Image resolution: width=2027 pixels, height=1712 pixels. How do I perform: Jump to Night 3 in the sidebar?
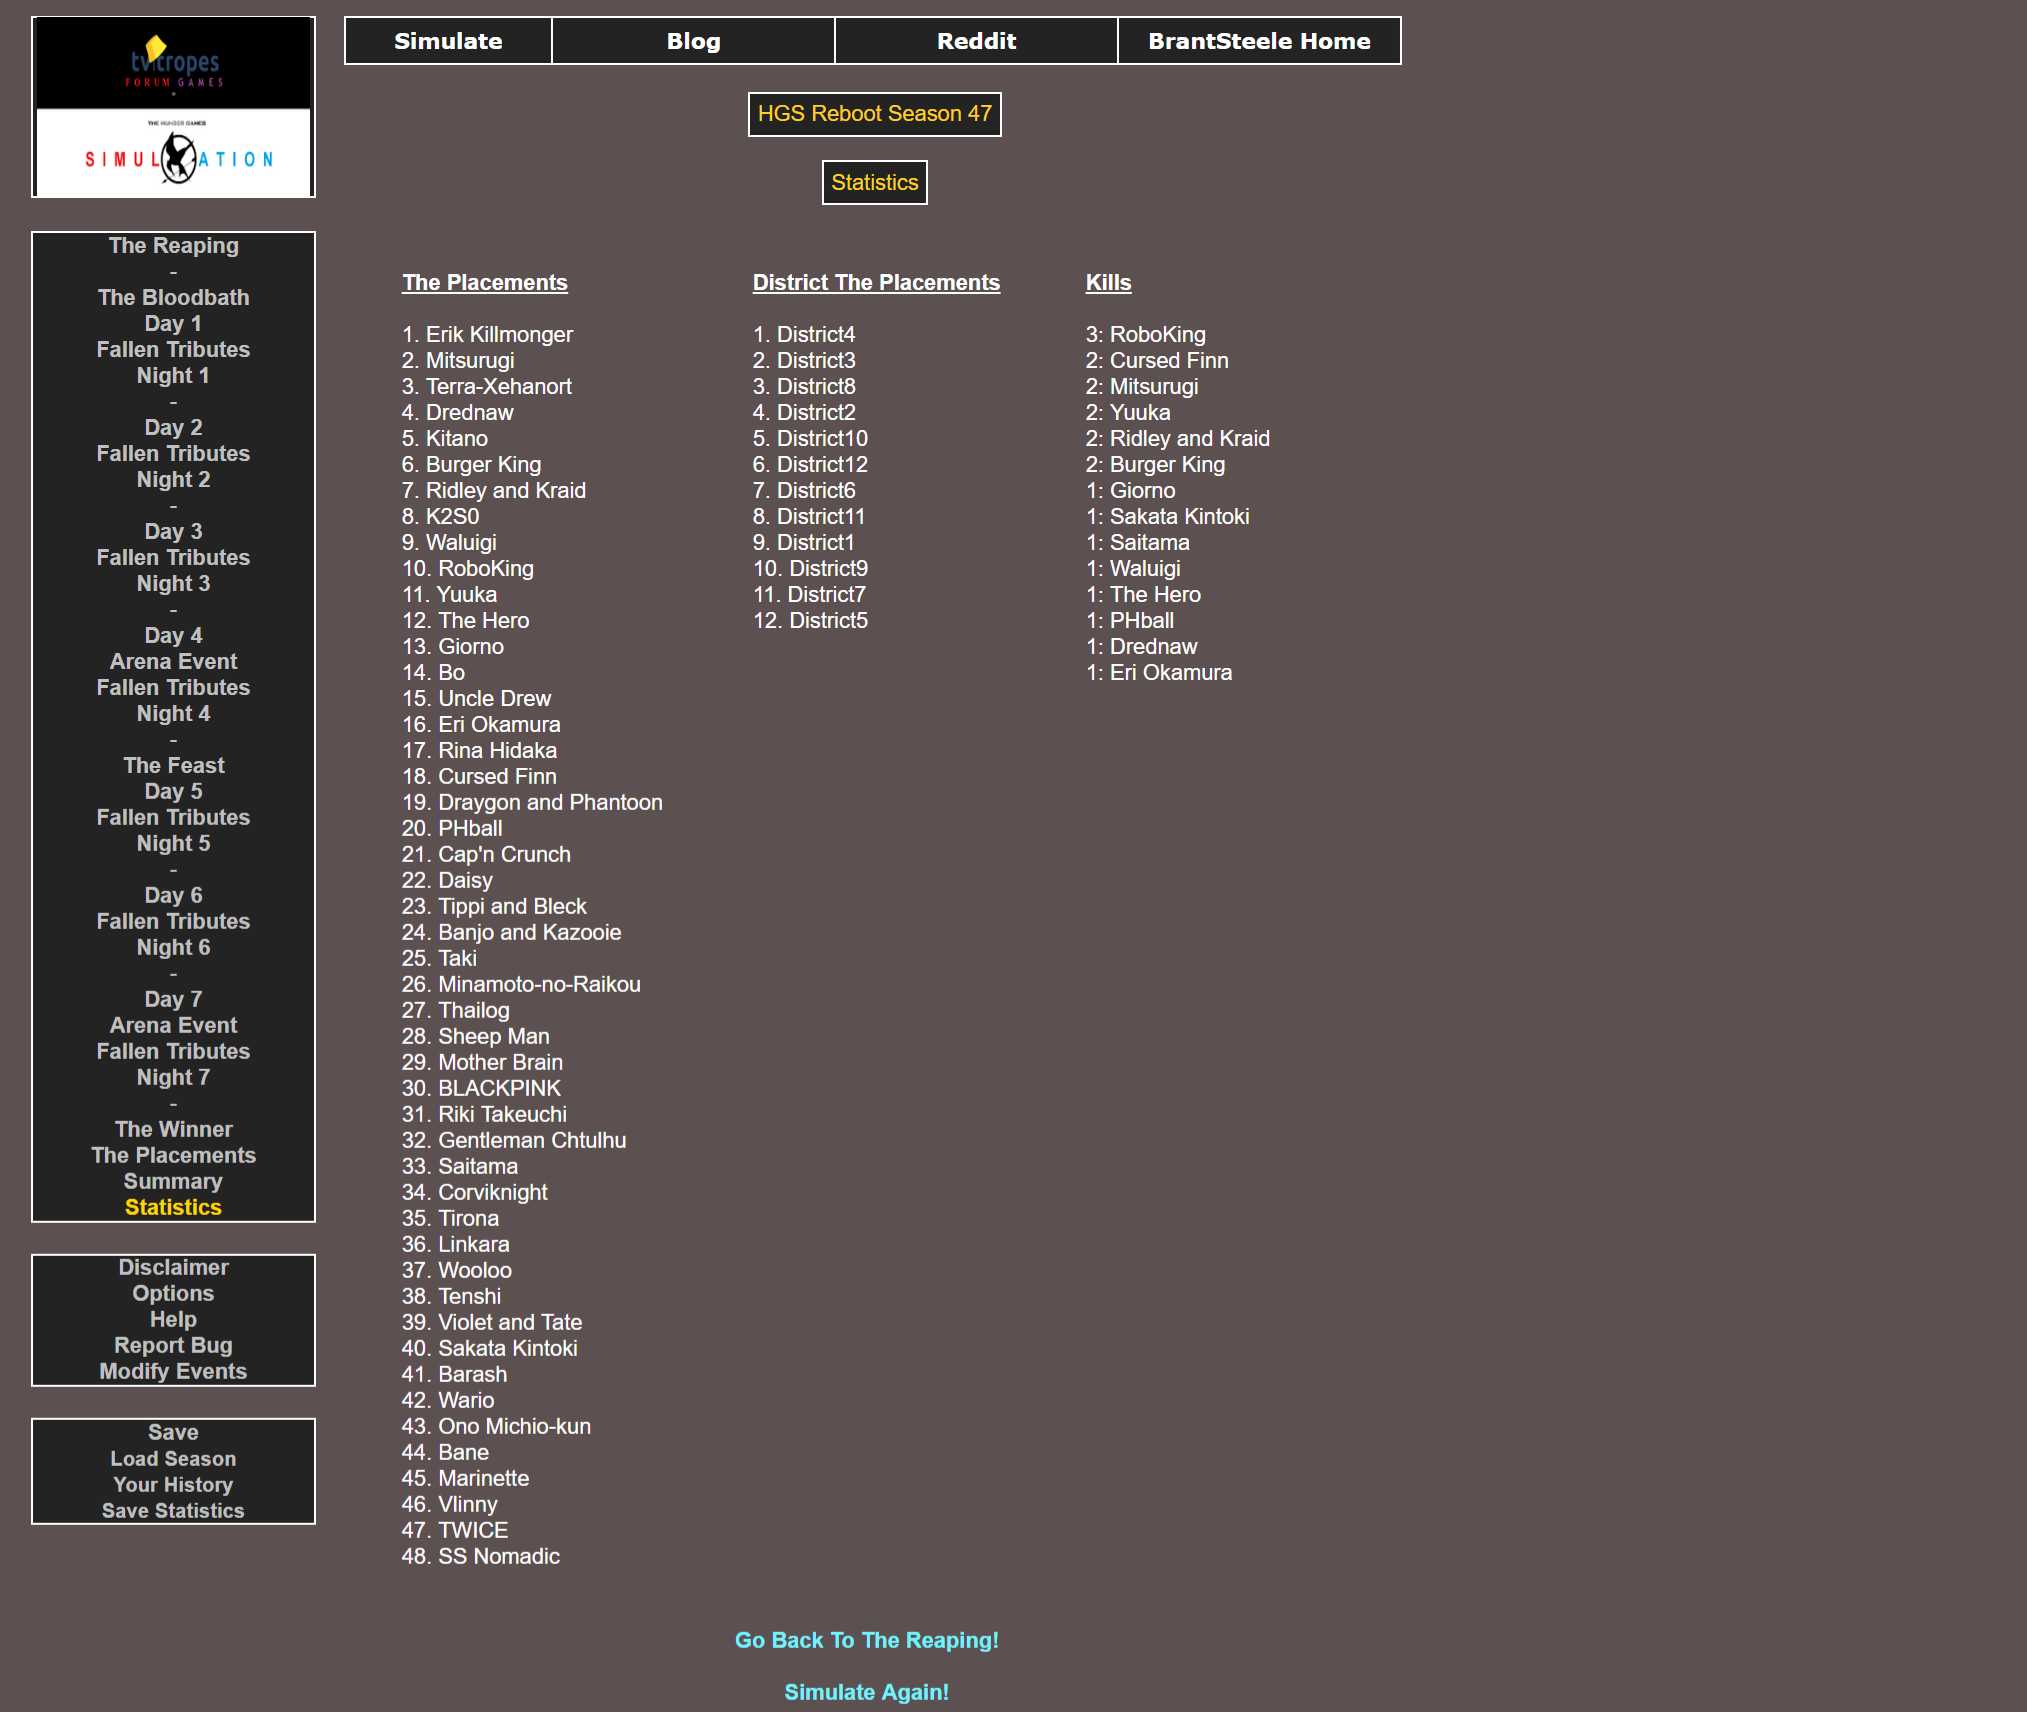pos(173,584)
